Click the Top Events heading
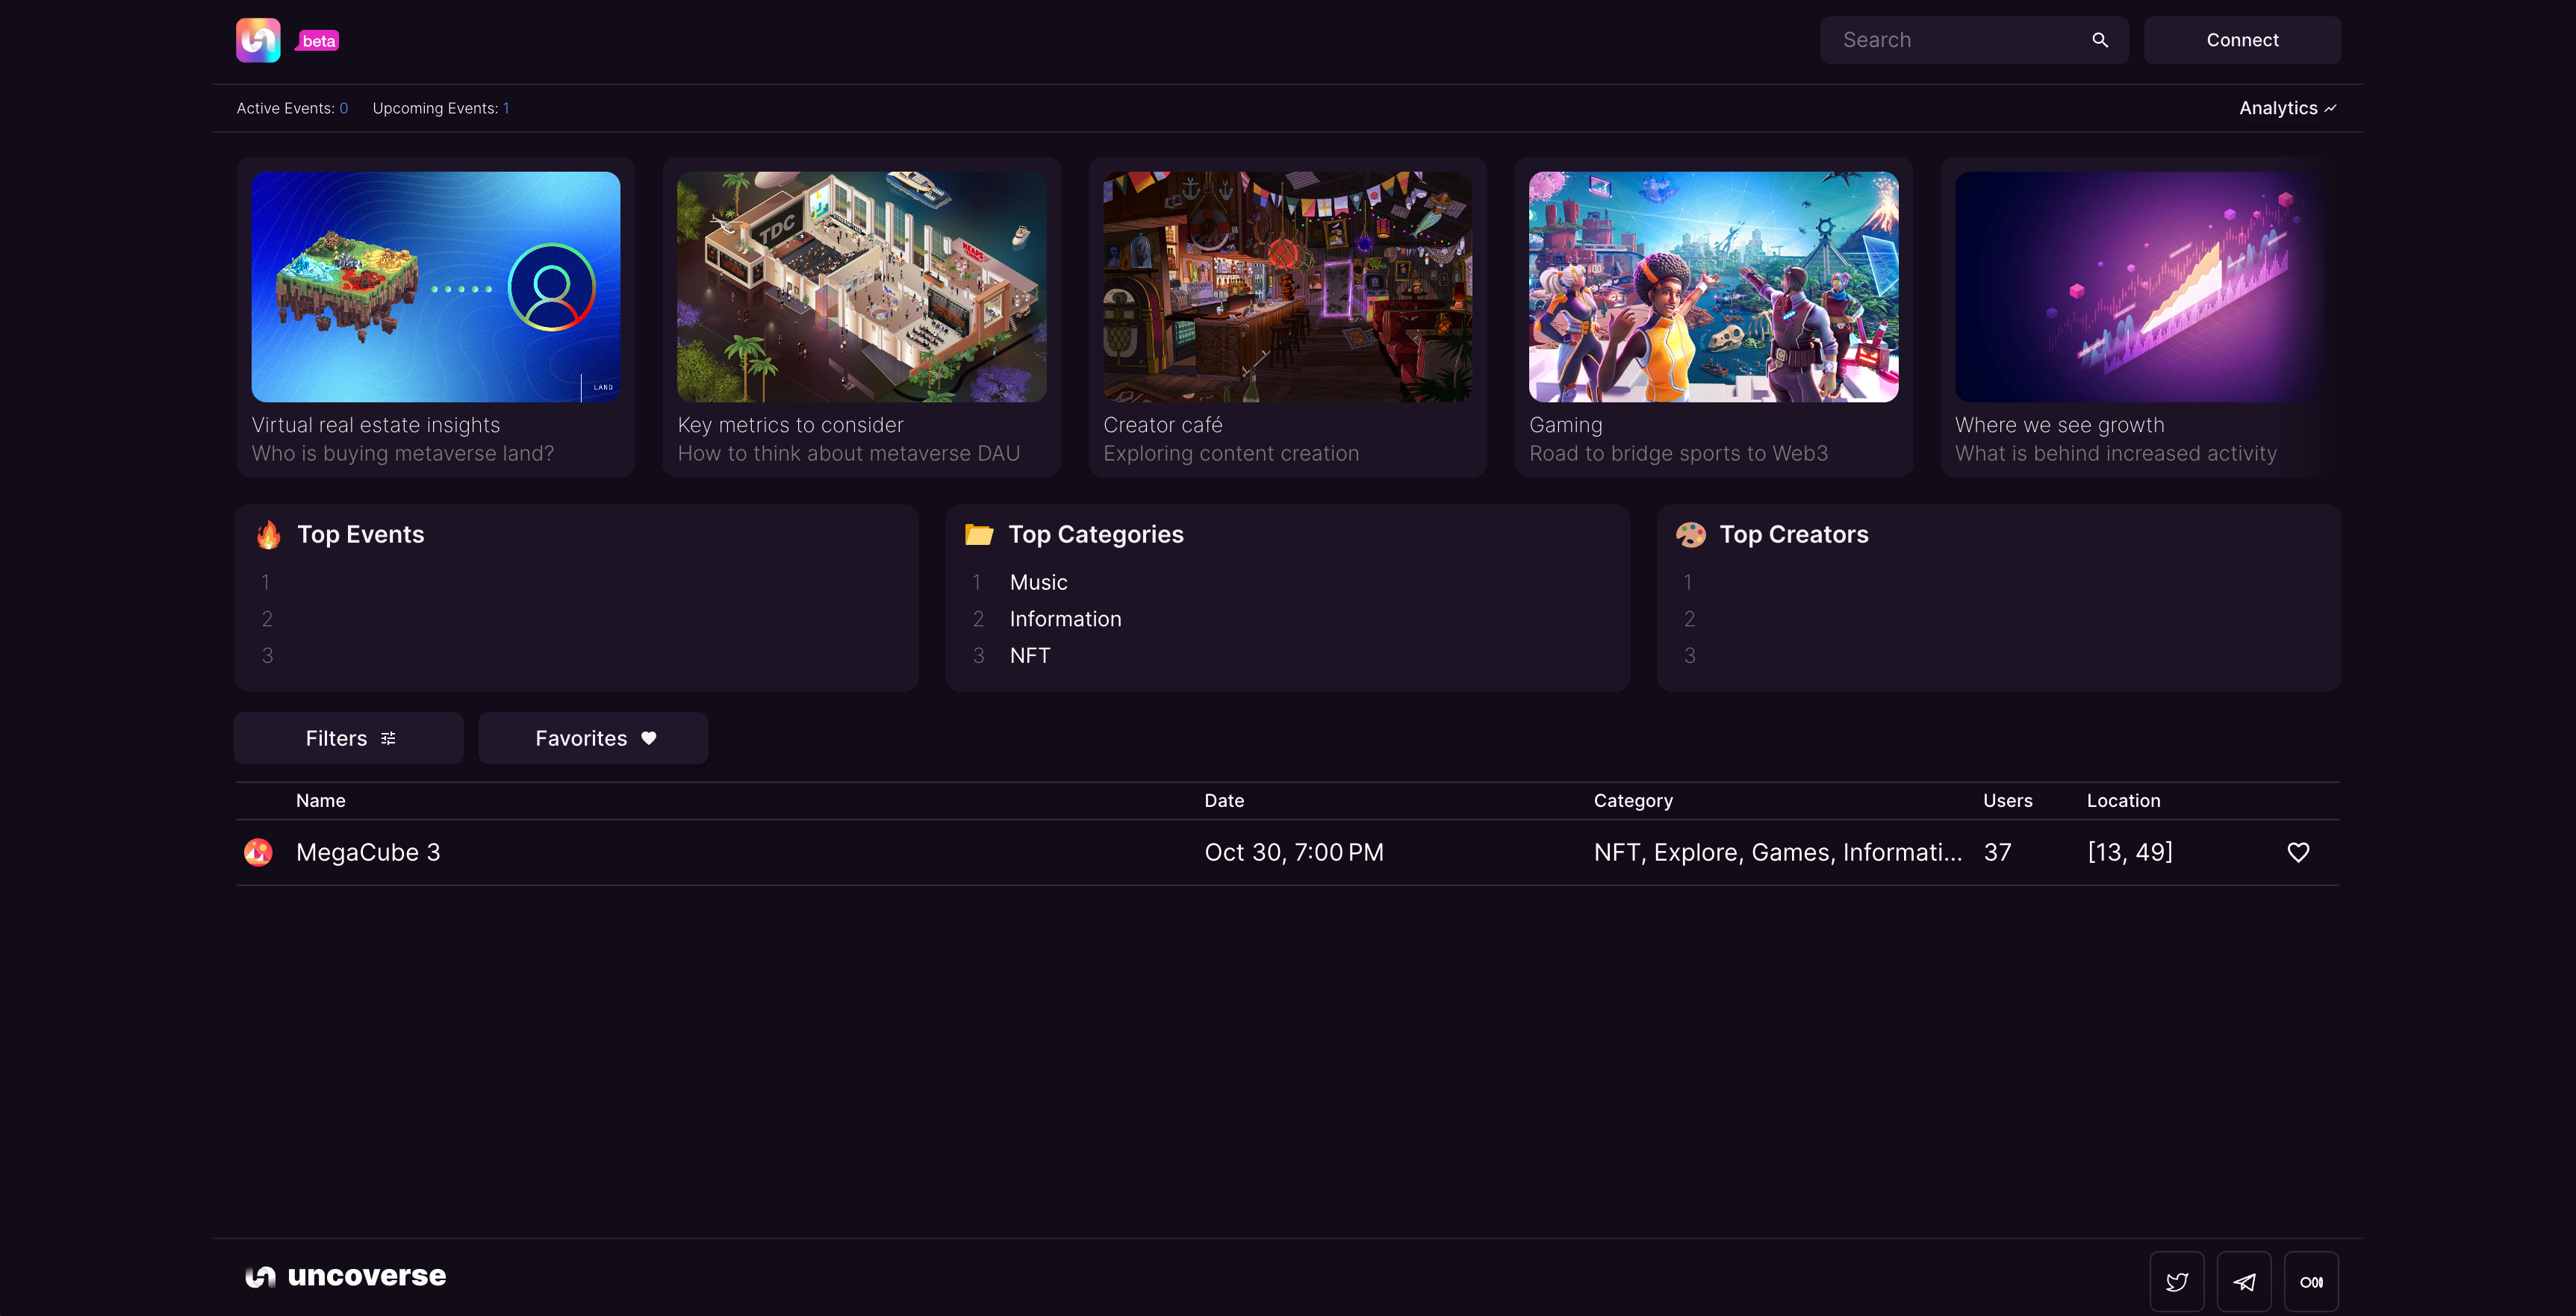The image size is (2576, 1316). tap(360, 535)
